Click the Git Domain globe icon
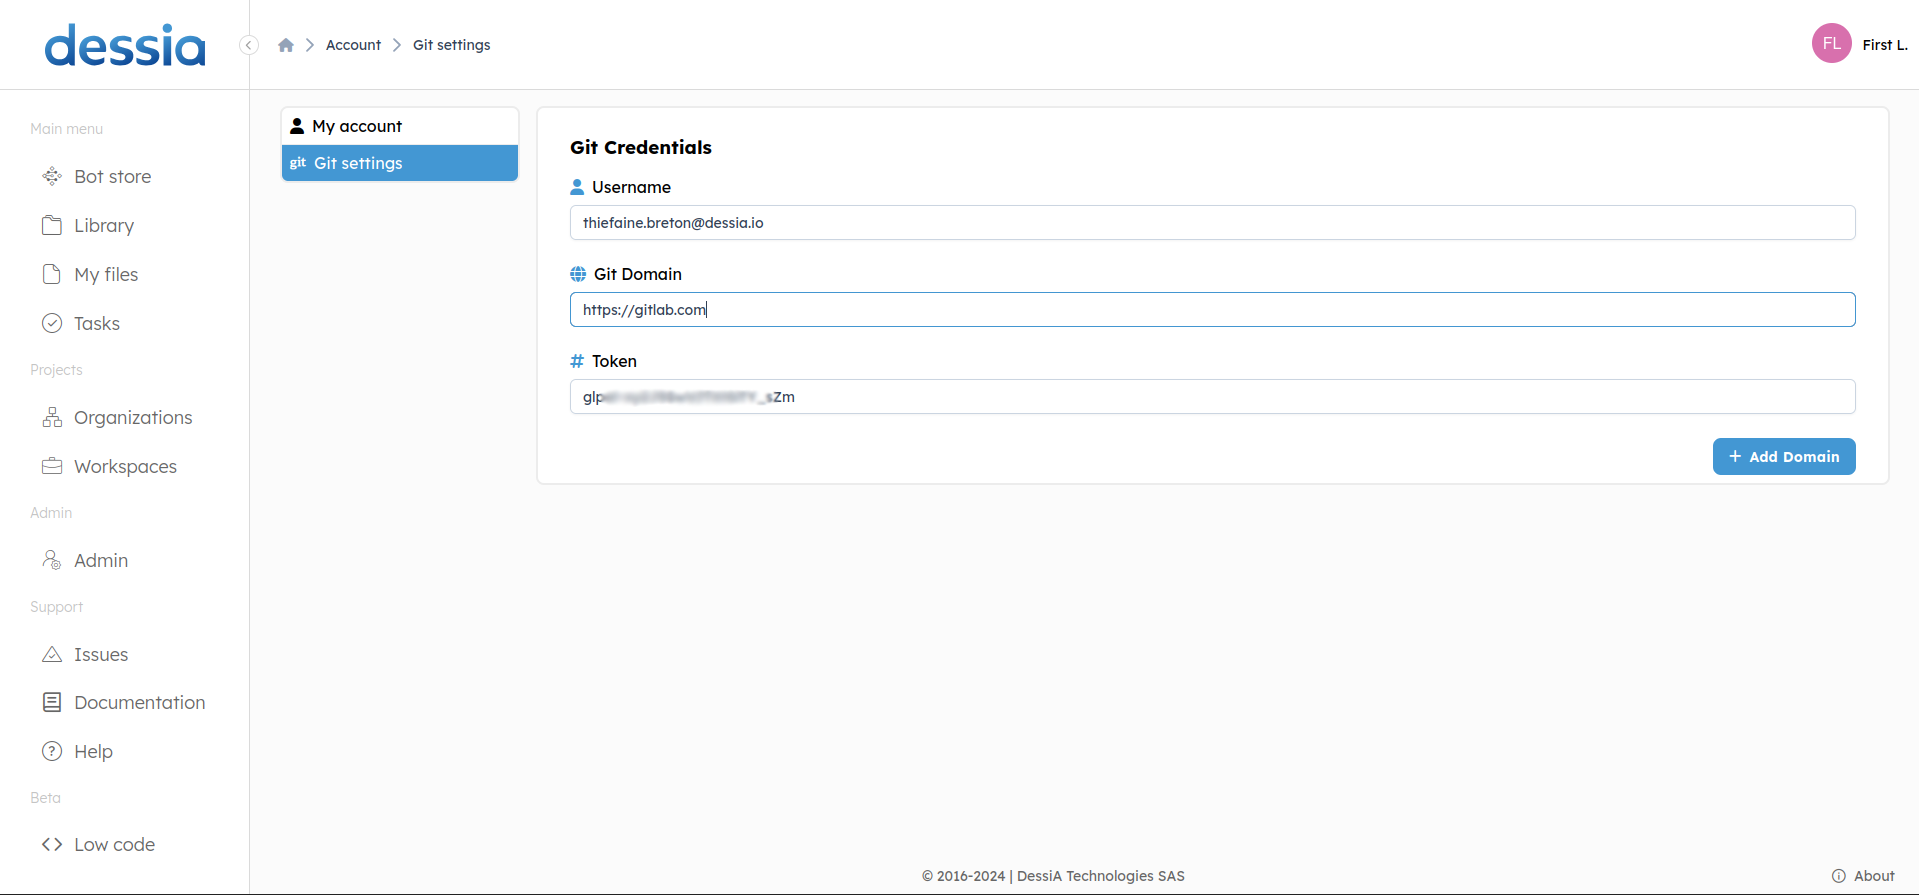 (x=578, y=274)
